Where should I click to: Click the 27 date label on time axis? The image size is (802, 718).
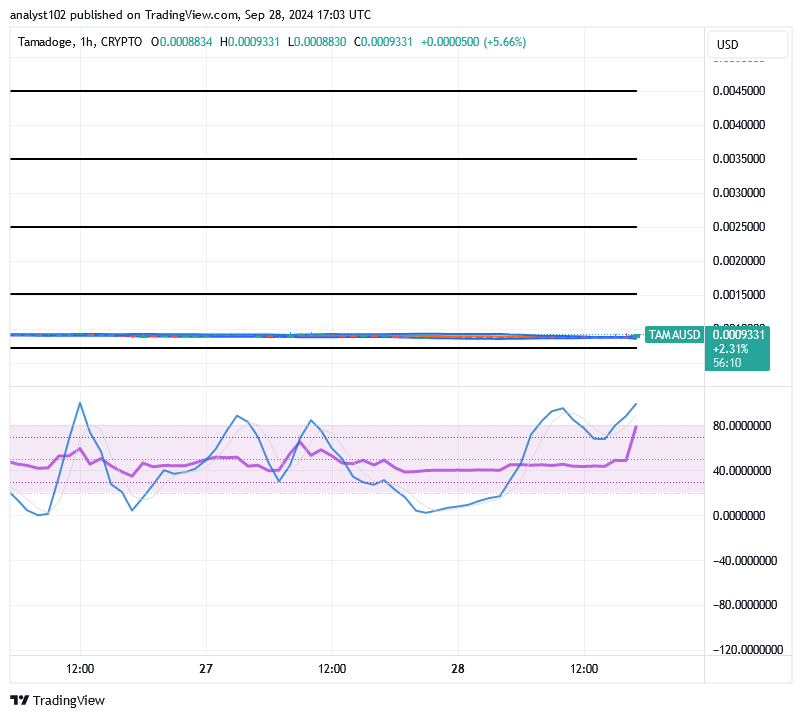206,668
